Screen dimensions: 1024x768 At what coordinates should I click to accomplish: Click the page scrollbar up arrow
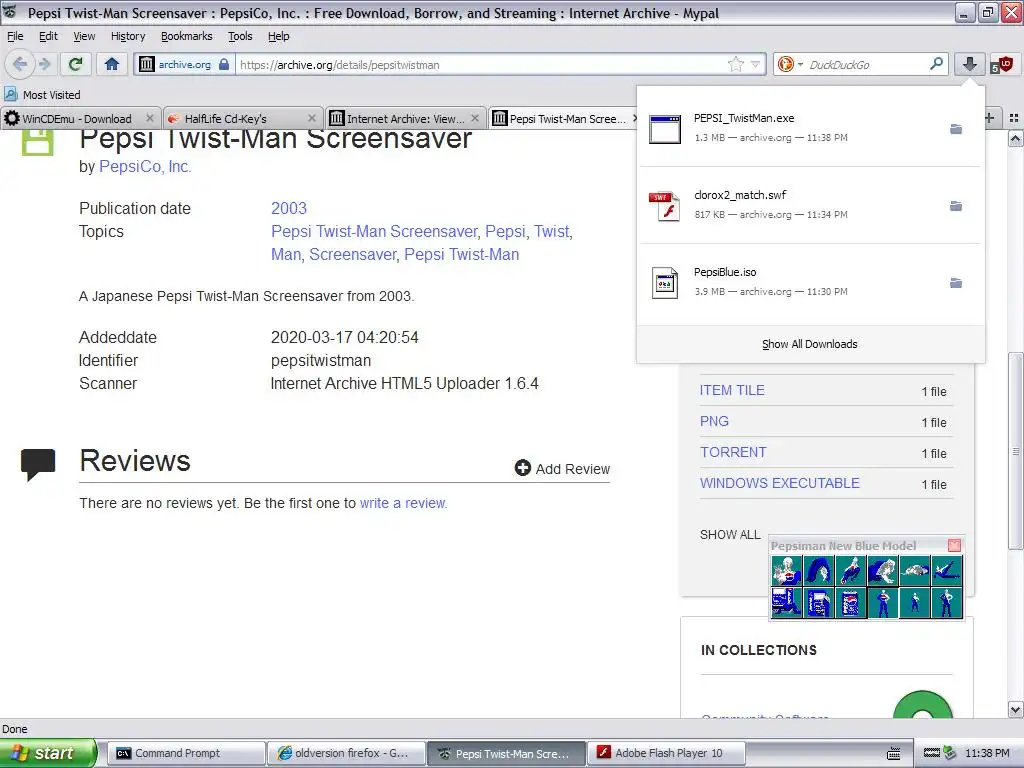pyautogui.click(x=1015, y=138)
